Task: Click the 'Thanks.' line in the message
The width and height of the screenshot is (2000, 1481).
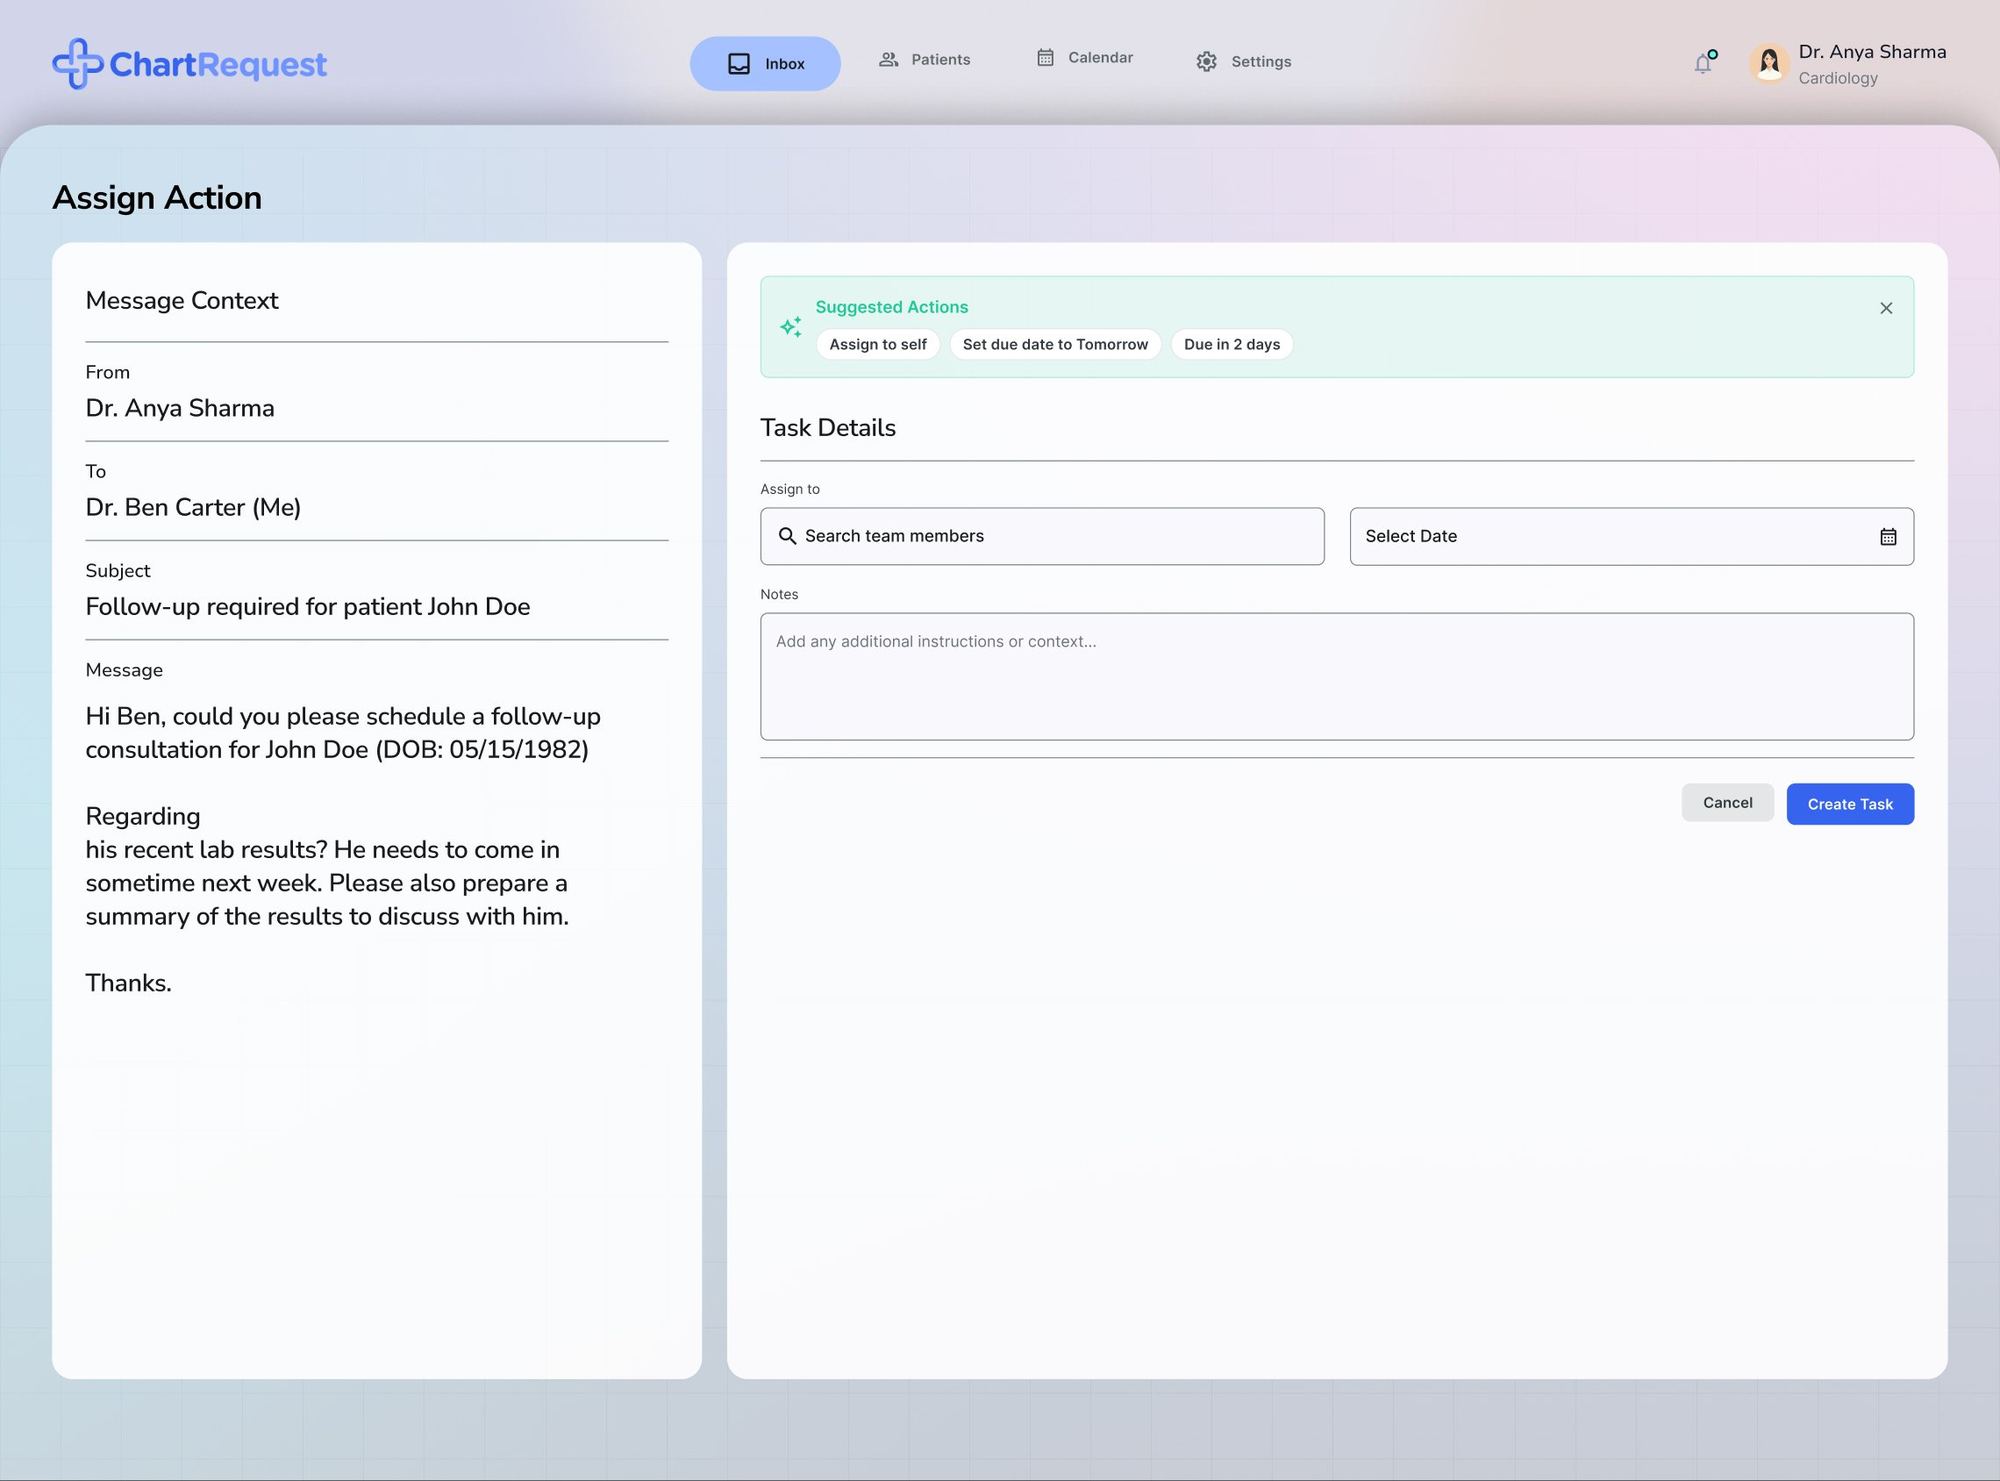Action: click(128, 983)
